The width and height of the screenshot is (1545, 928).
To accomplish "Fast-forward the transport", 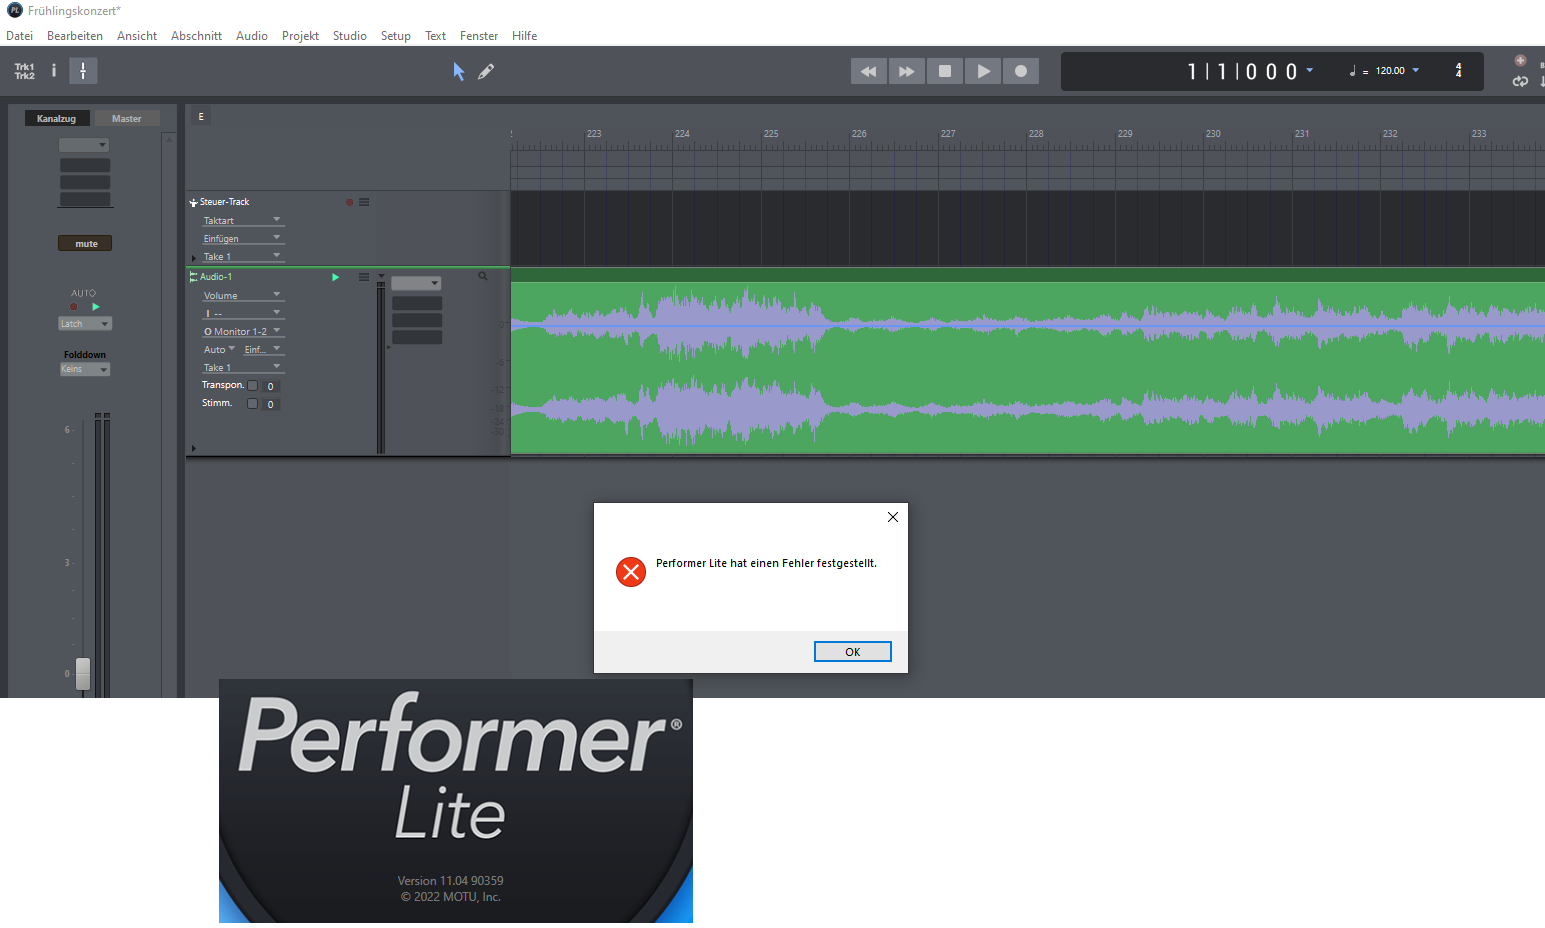I will [x=906, y=71].
